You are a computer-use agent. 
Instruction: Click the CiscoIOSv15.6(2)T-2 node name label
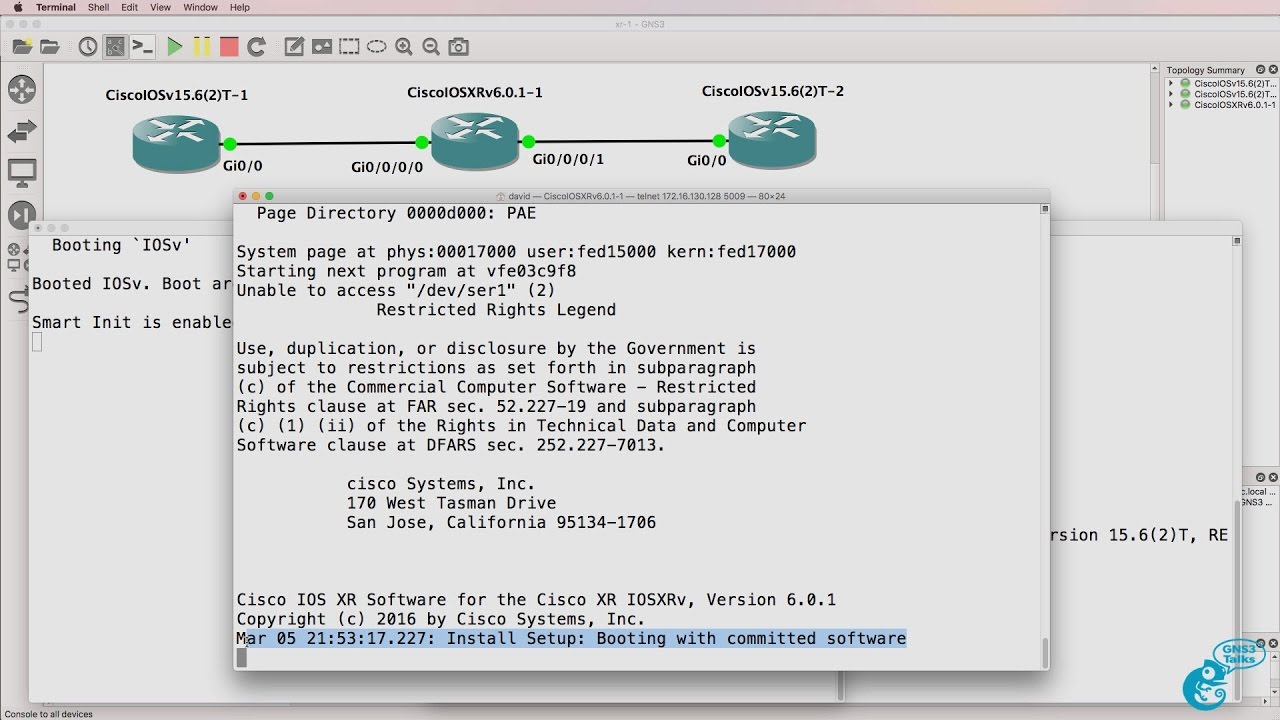773,91
